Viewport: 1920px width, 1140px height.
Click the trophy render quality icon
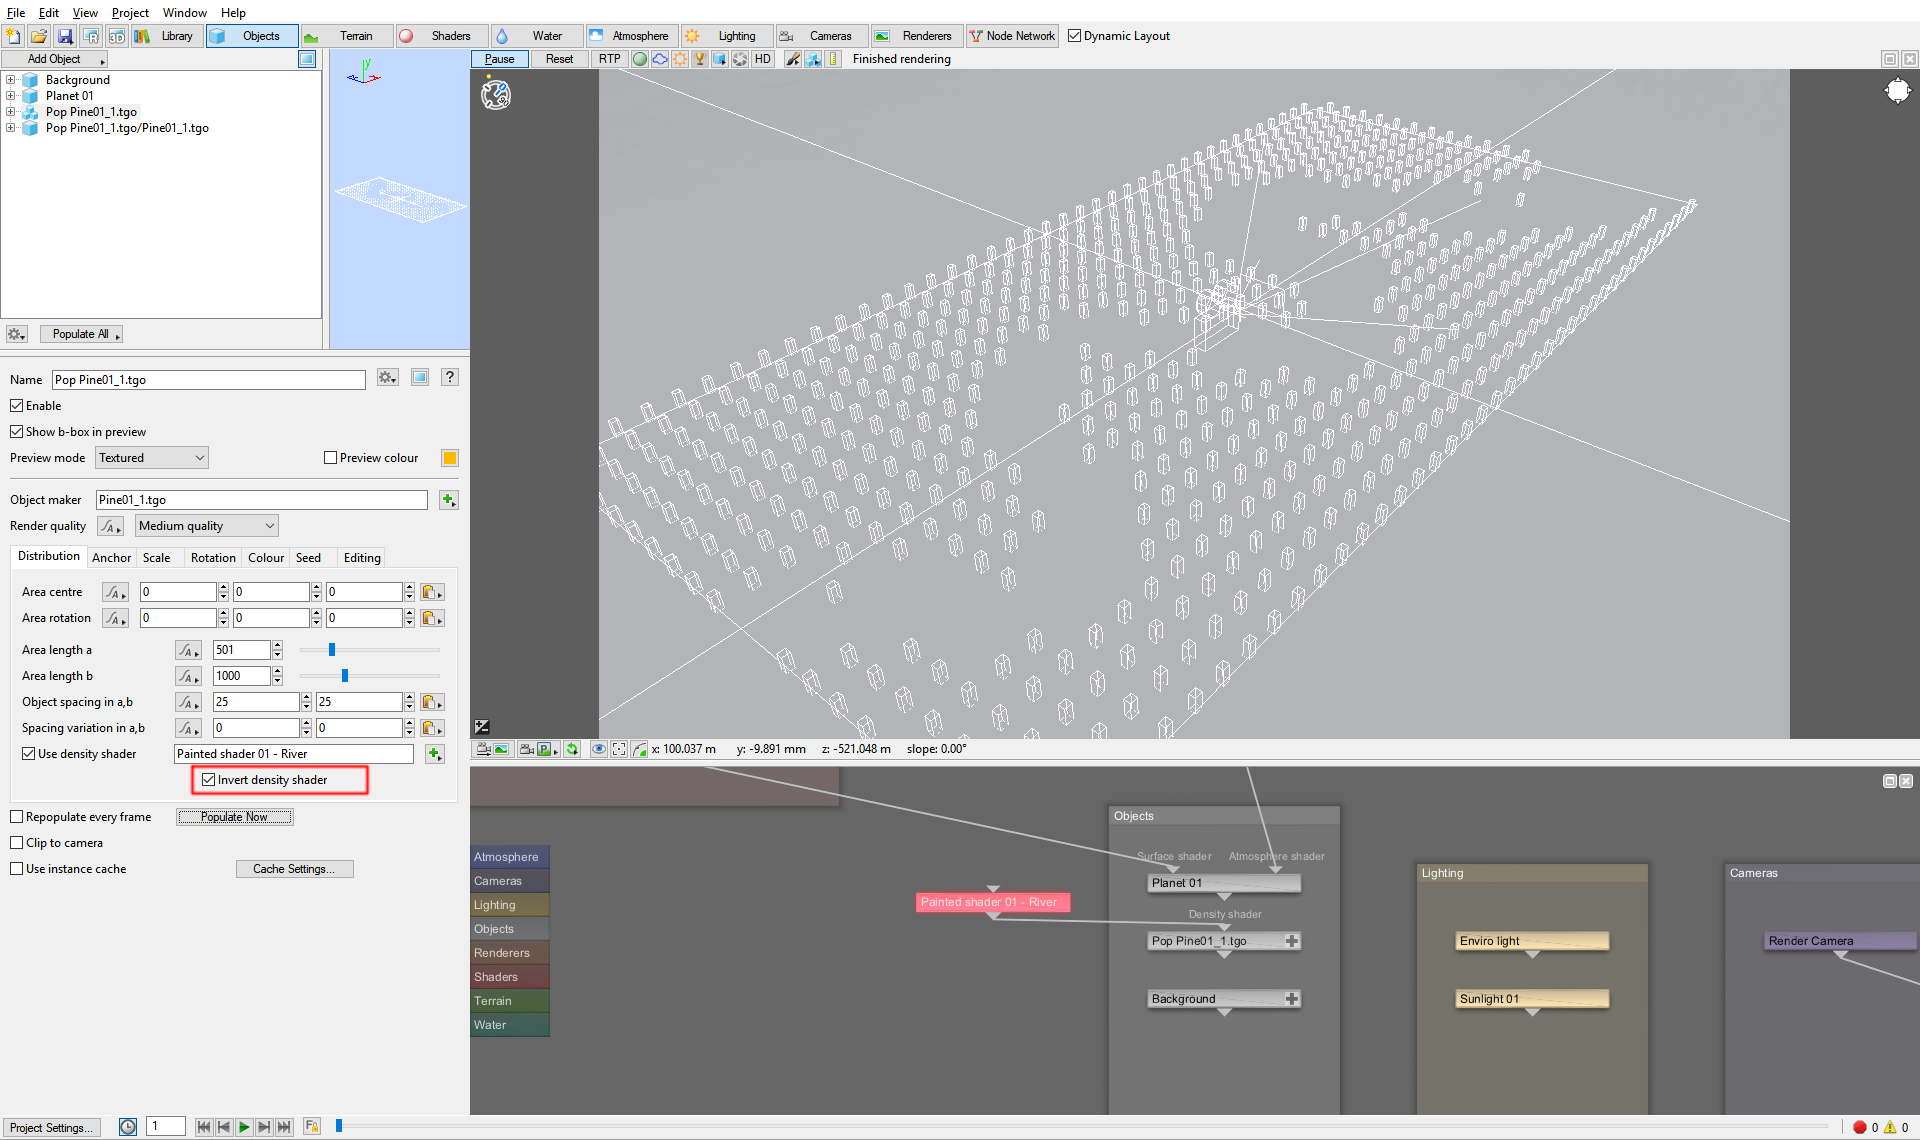pos(700,59)
